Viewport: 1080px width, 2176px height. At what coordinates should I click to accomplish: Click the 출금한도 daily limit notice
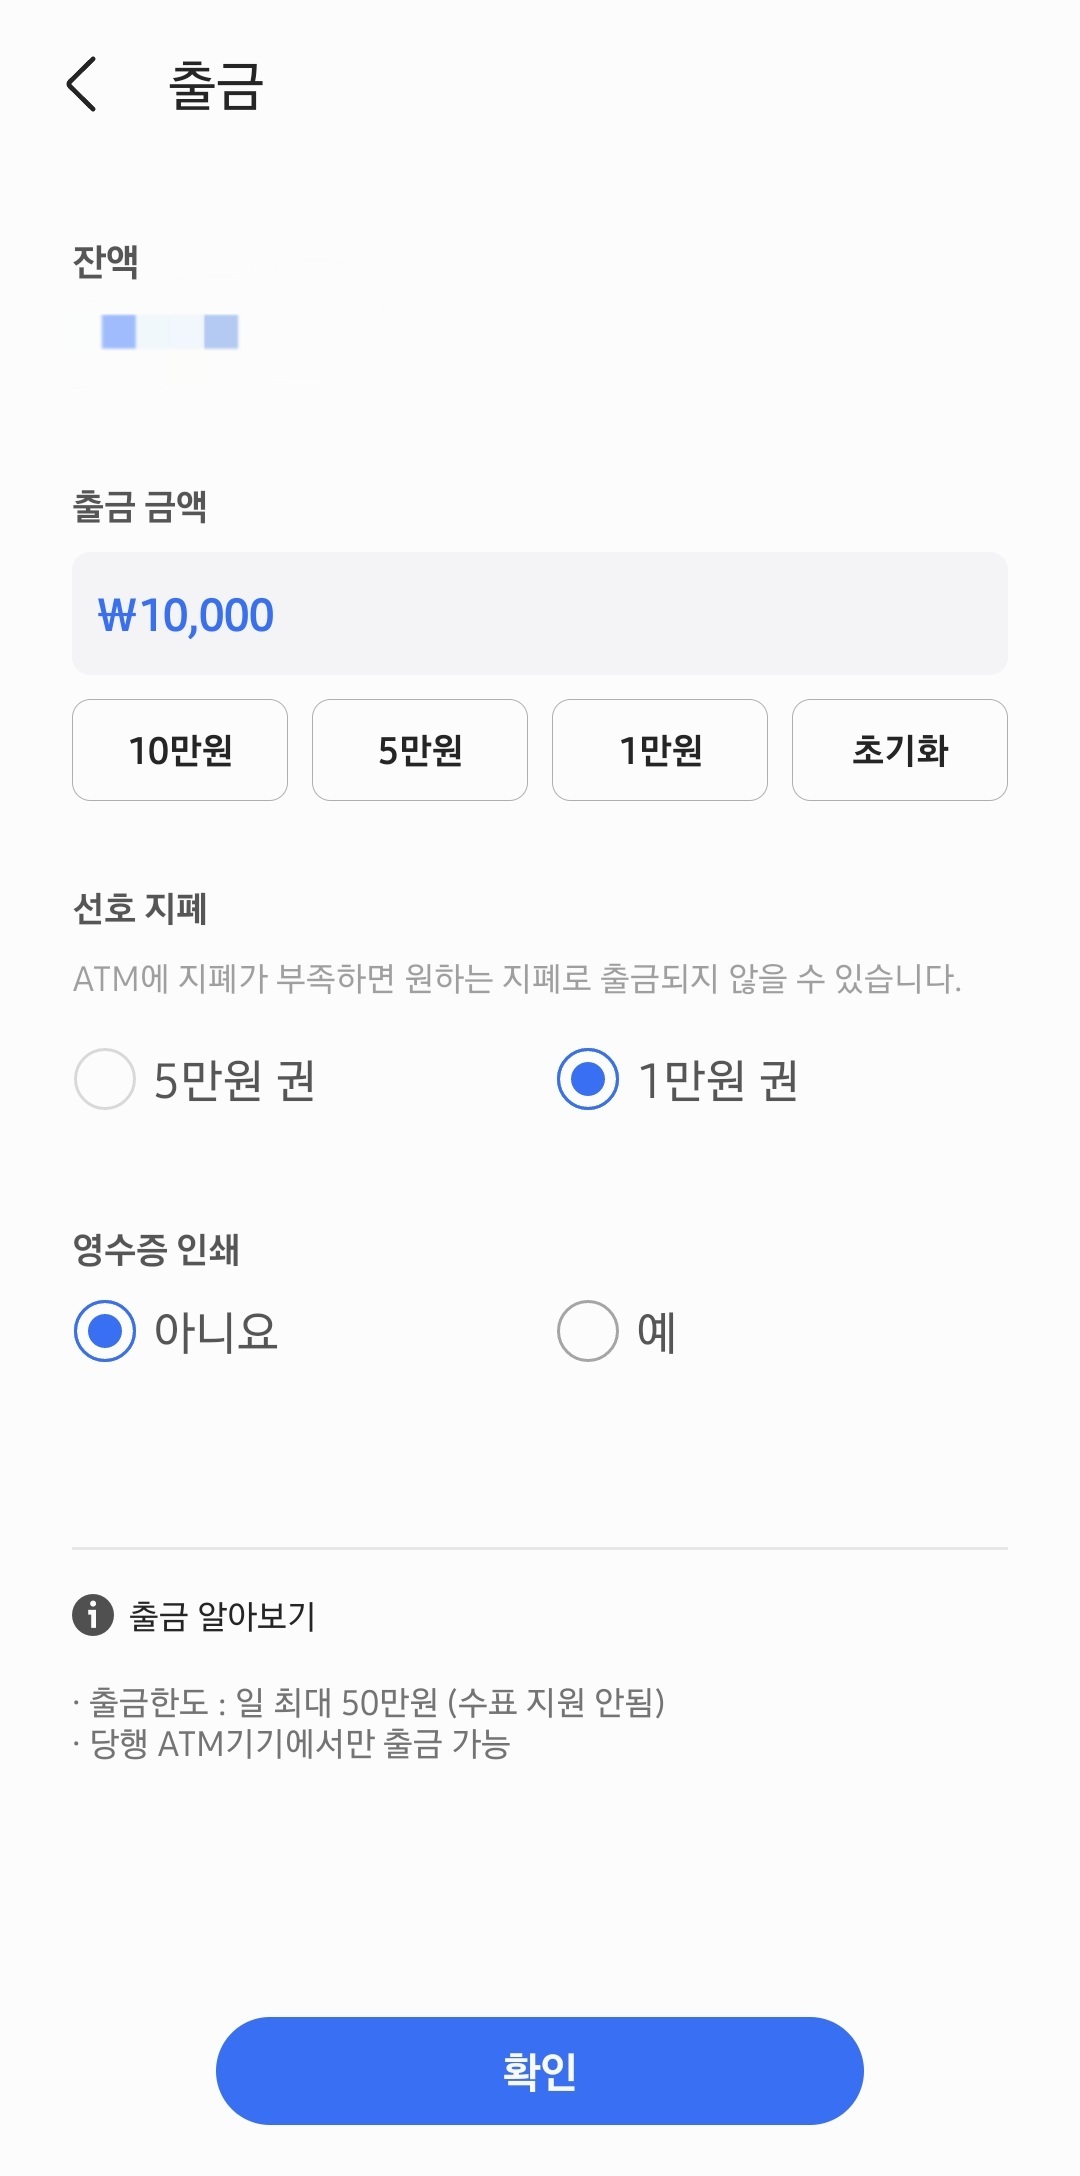click(x=370, y=1701)
